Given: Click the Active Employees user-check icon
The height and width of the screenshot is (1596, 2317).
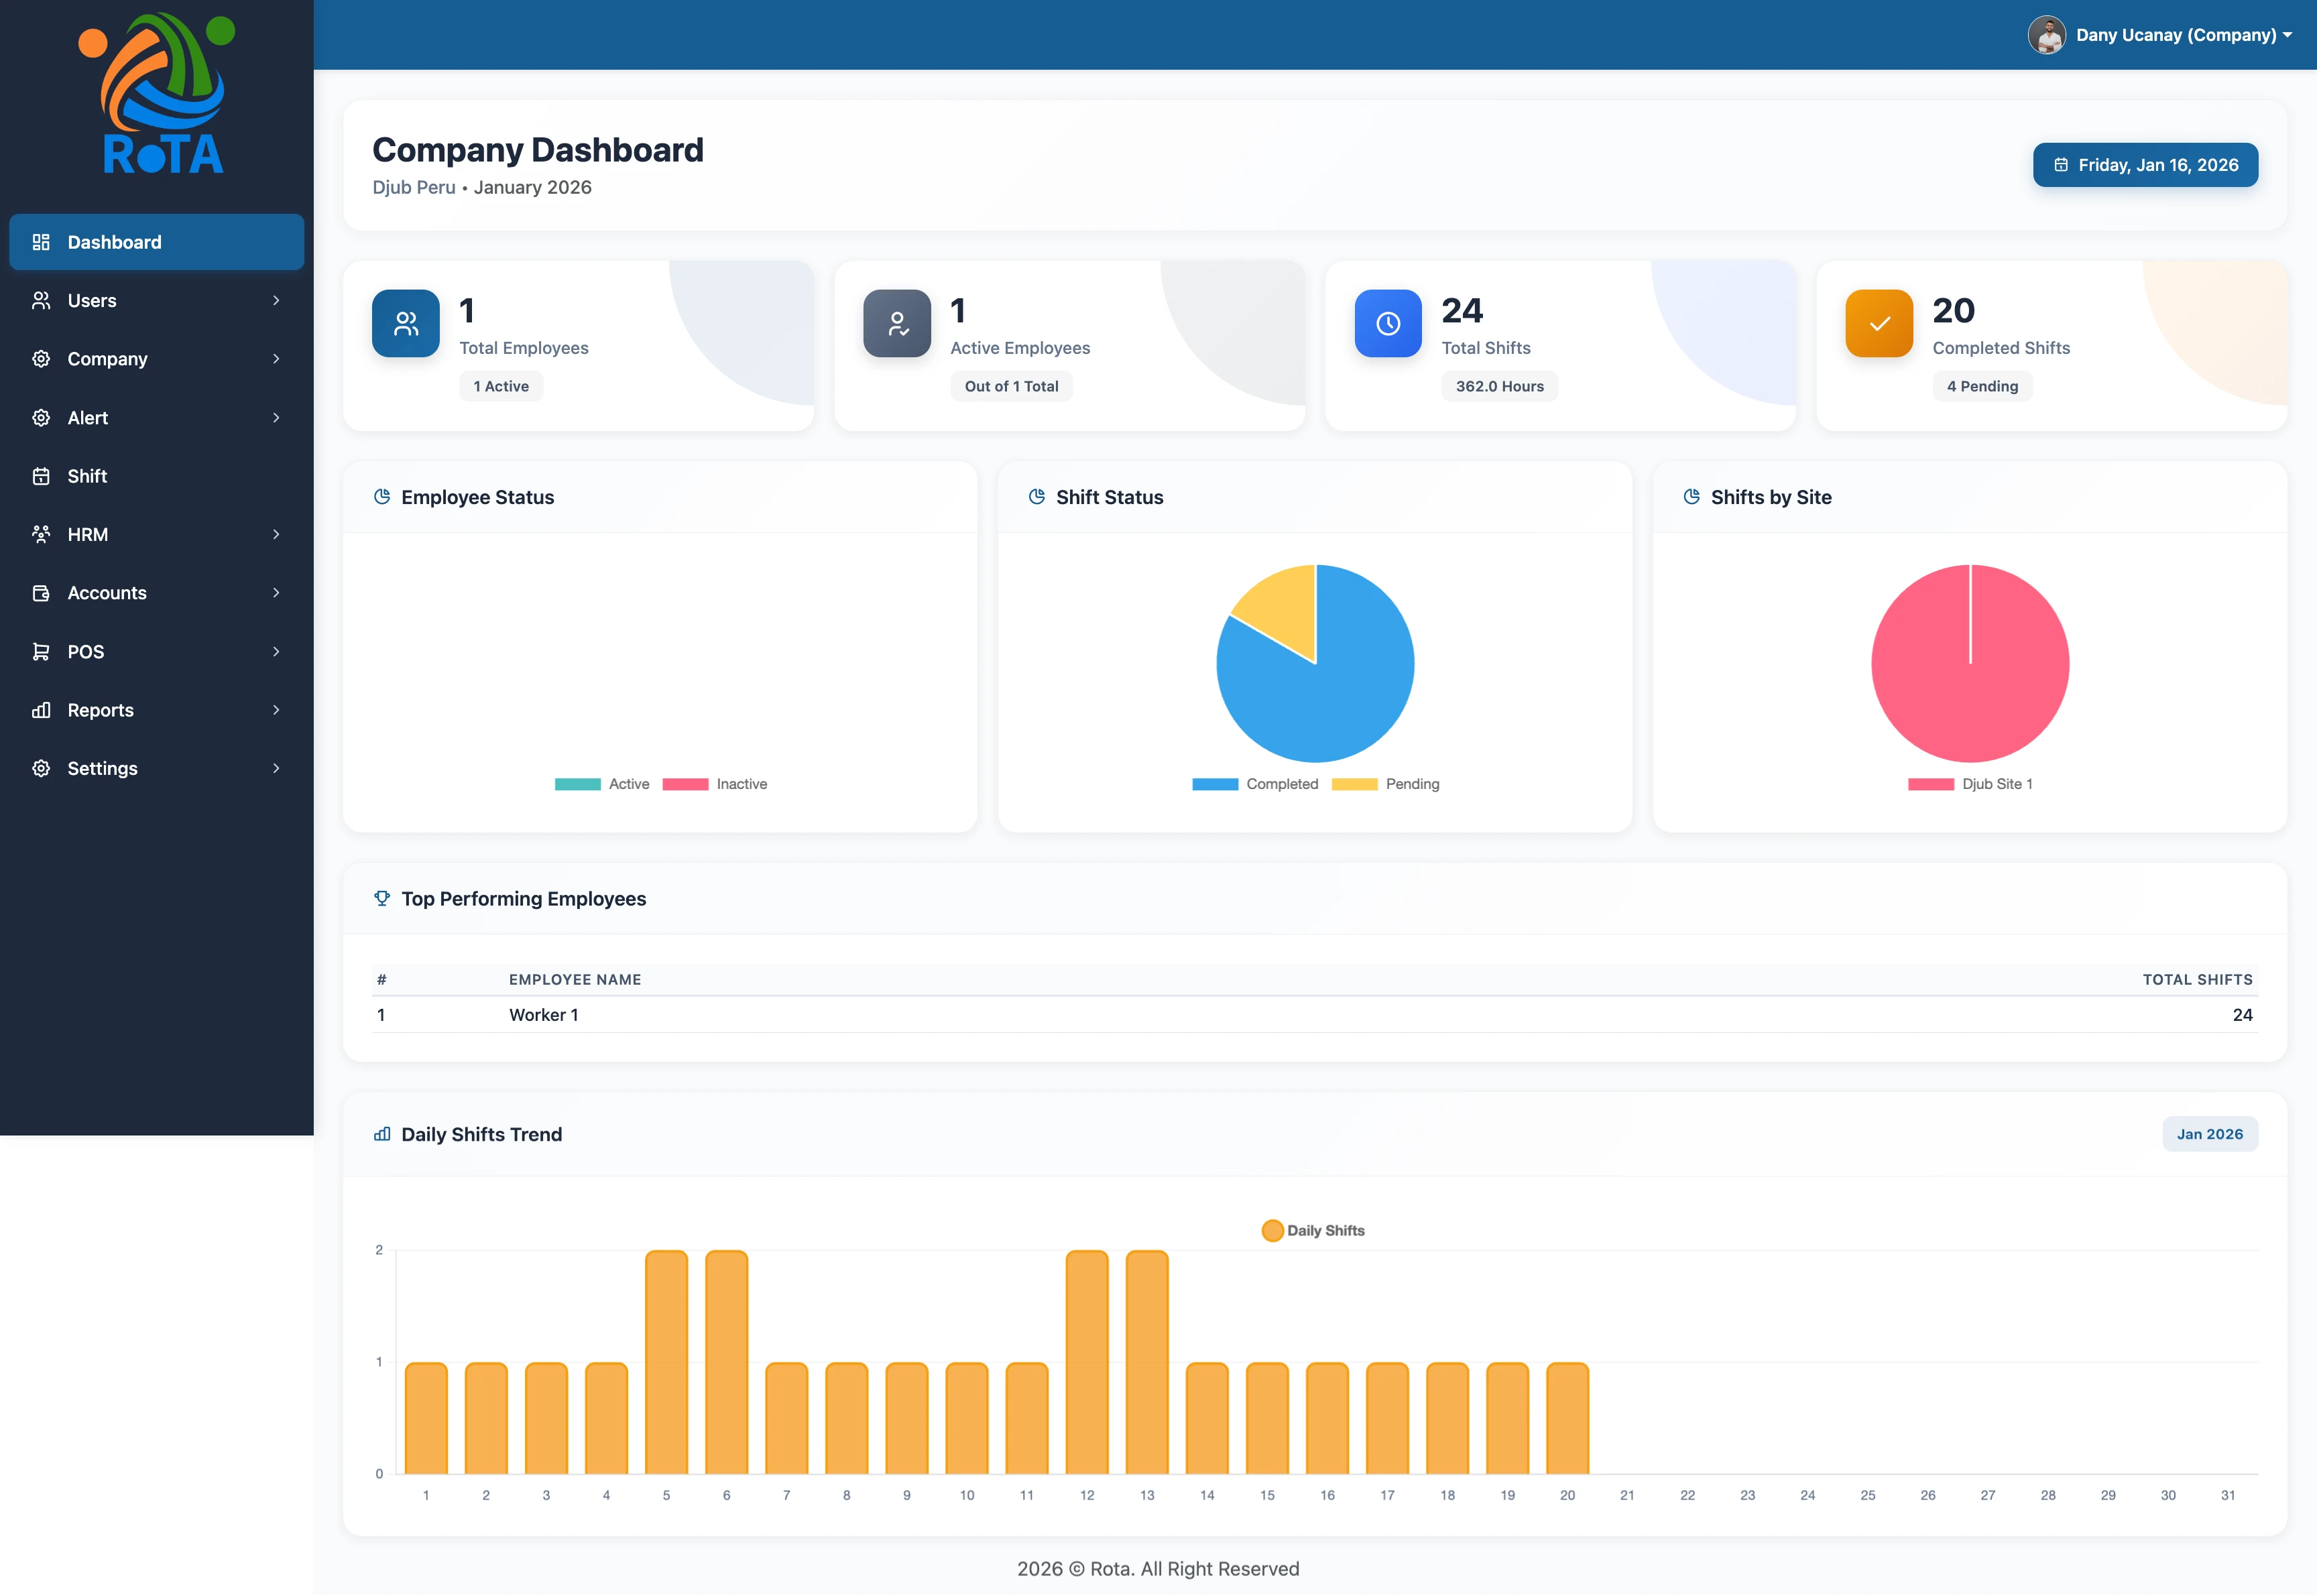Looking at the screenshot, I should tap(896, 323).
